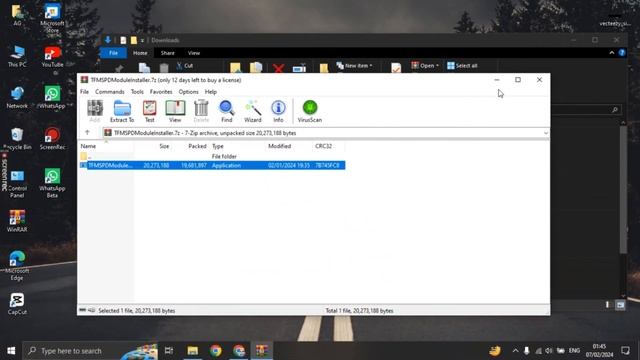
Task: Open Control Panel desktop icon
Action: (x=17, y=184)
